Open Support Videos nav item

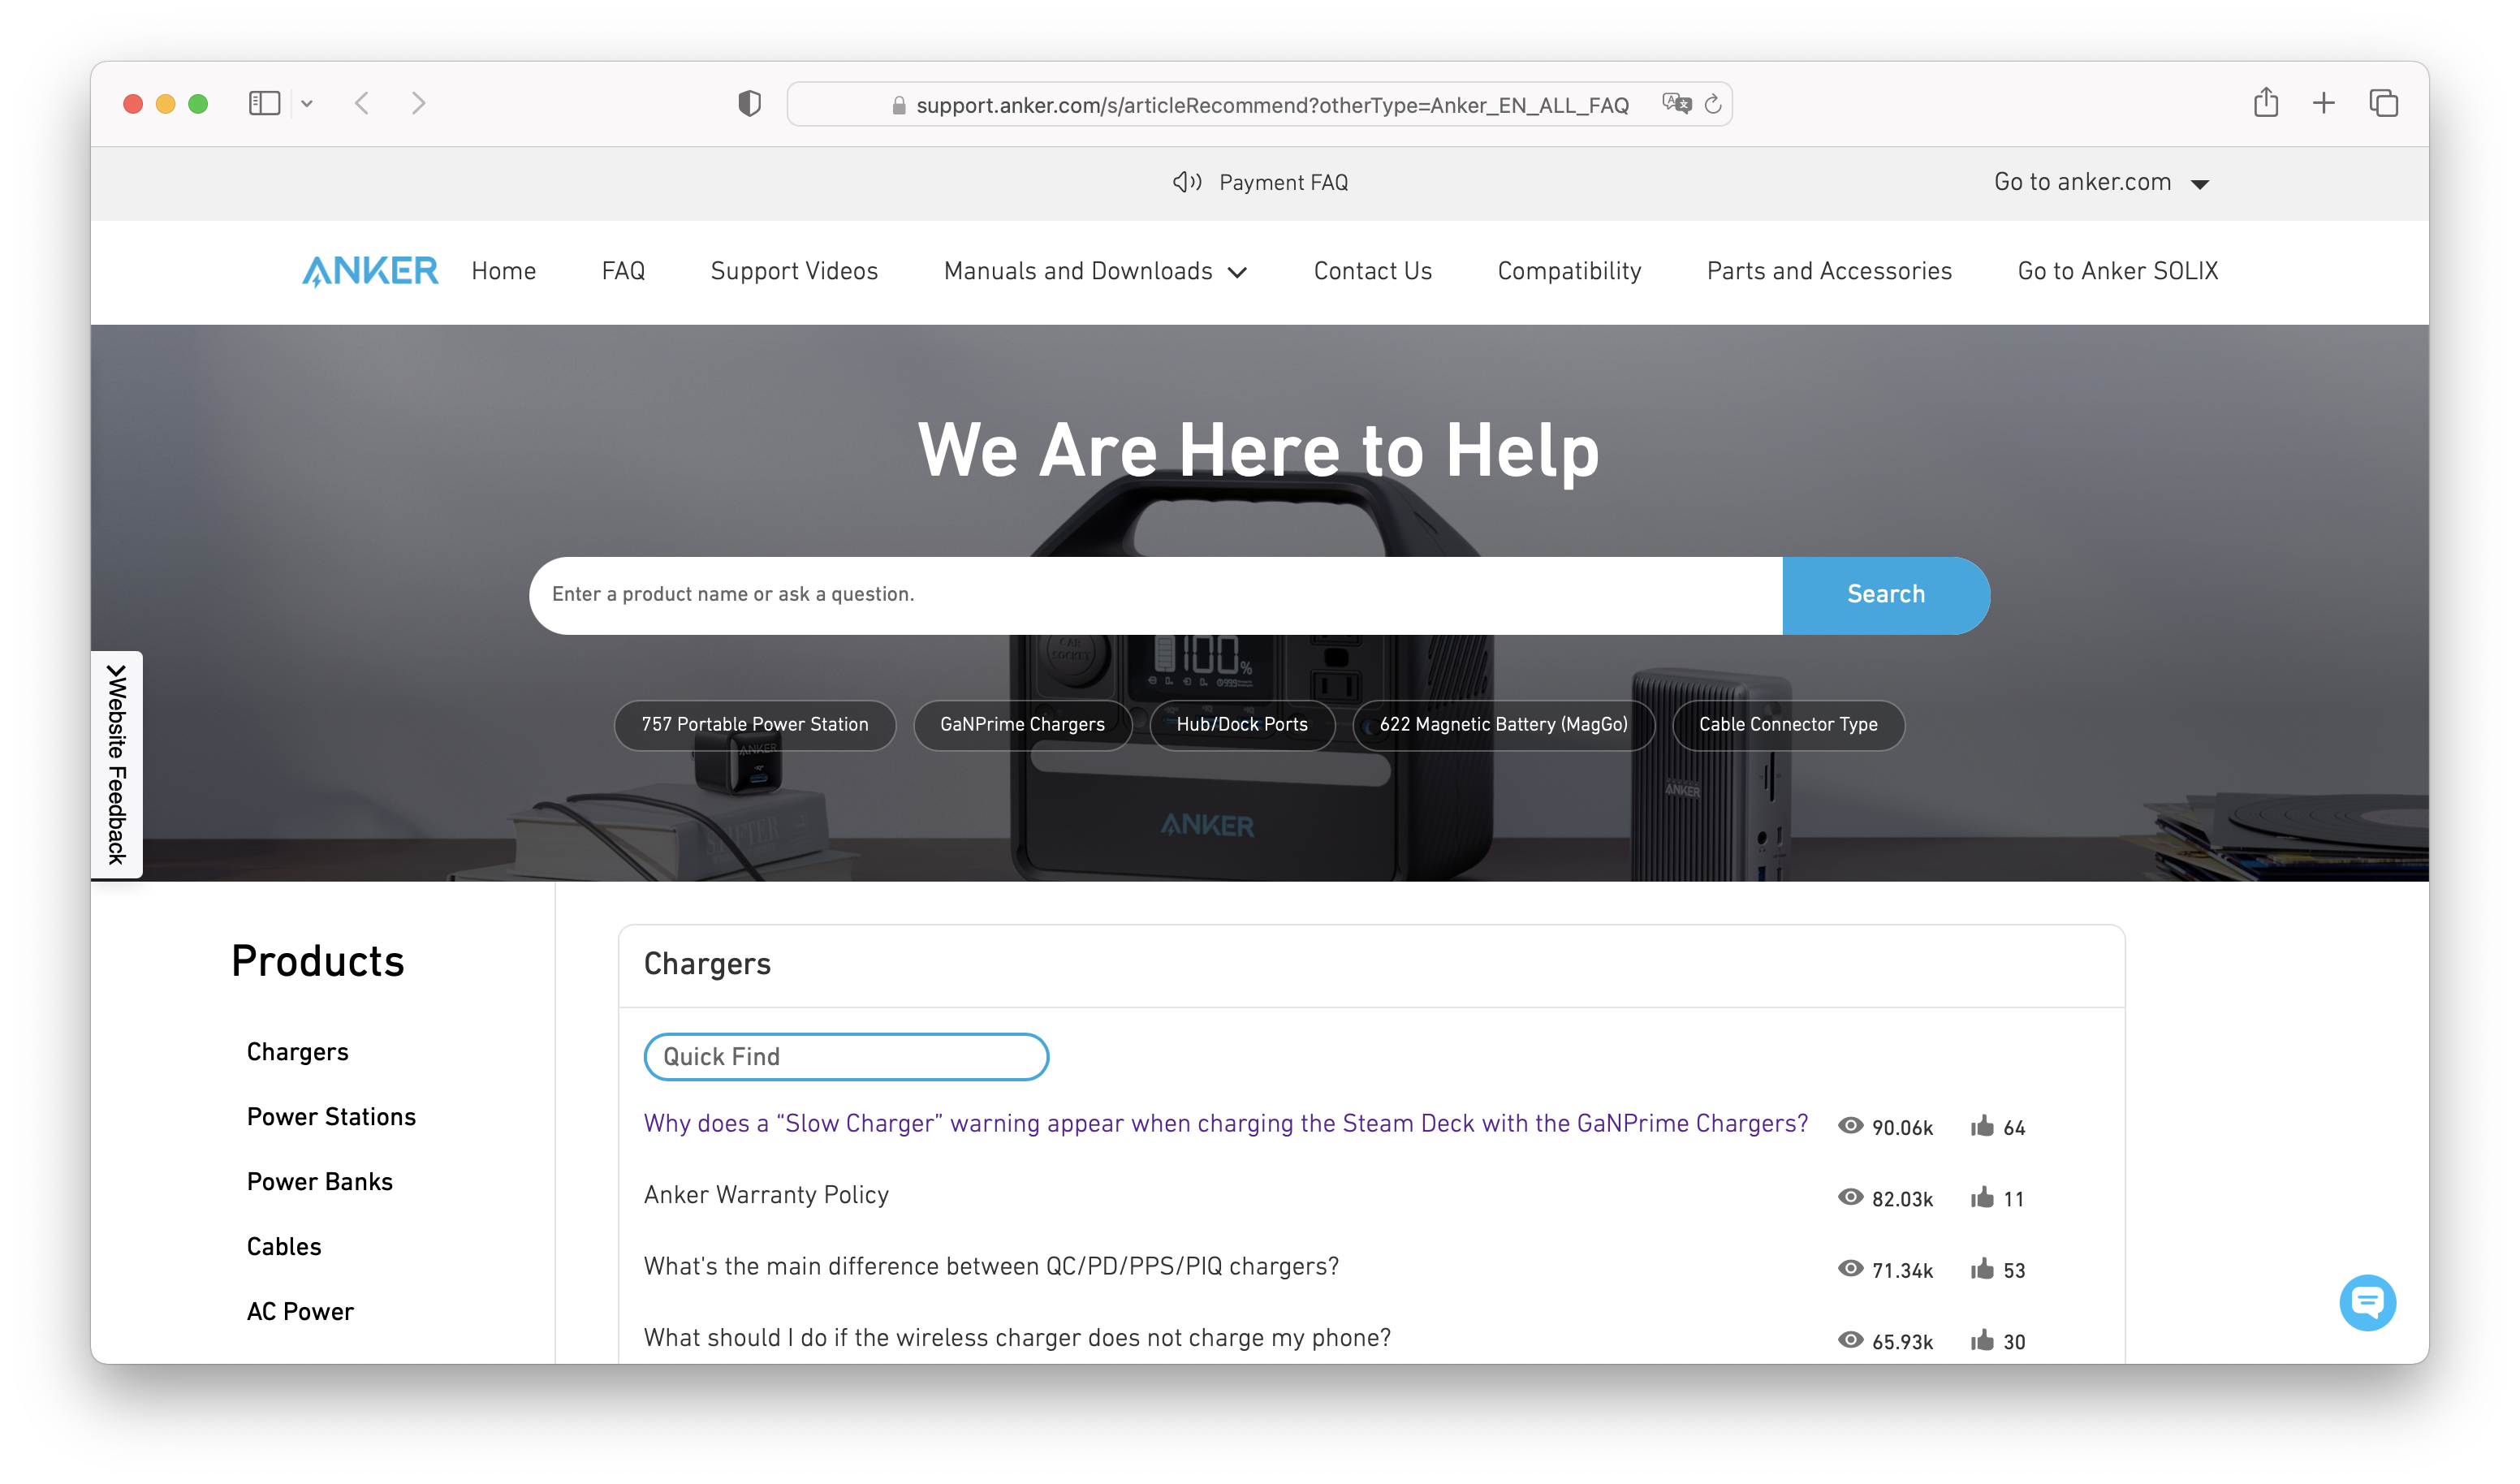794,271
